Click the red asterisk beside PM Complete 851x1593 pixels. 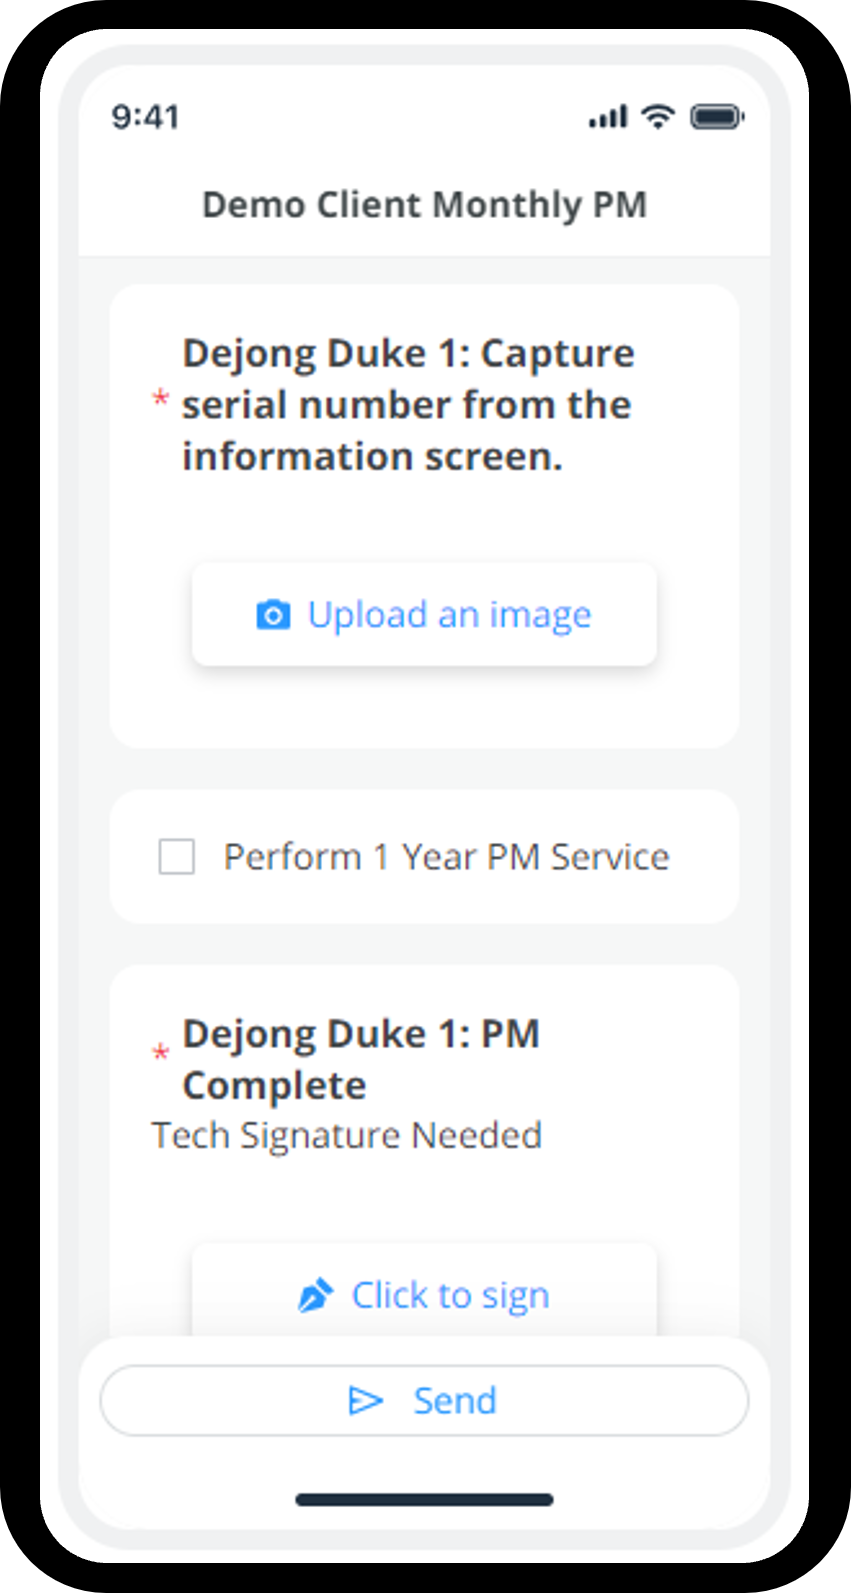point(160,1052)
